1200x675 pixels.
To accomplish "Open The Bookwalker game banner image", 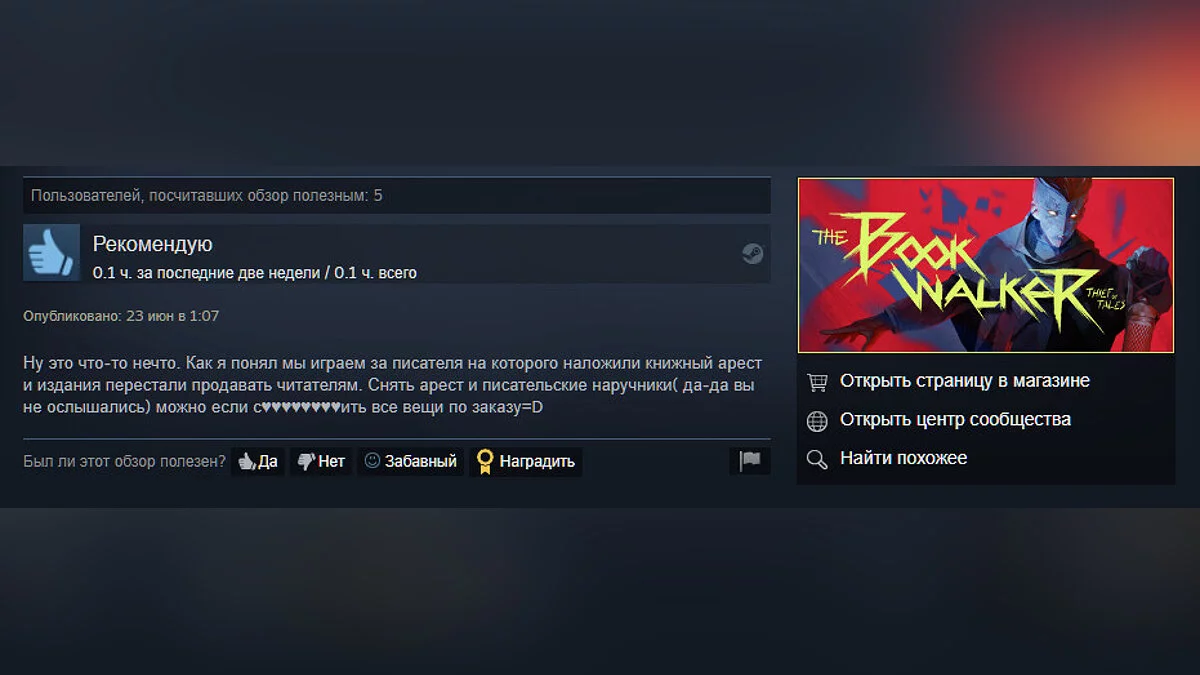I will point(985,265).
